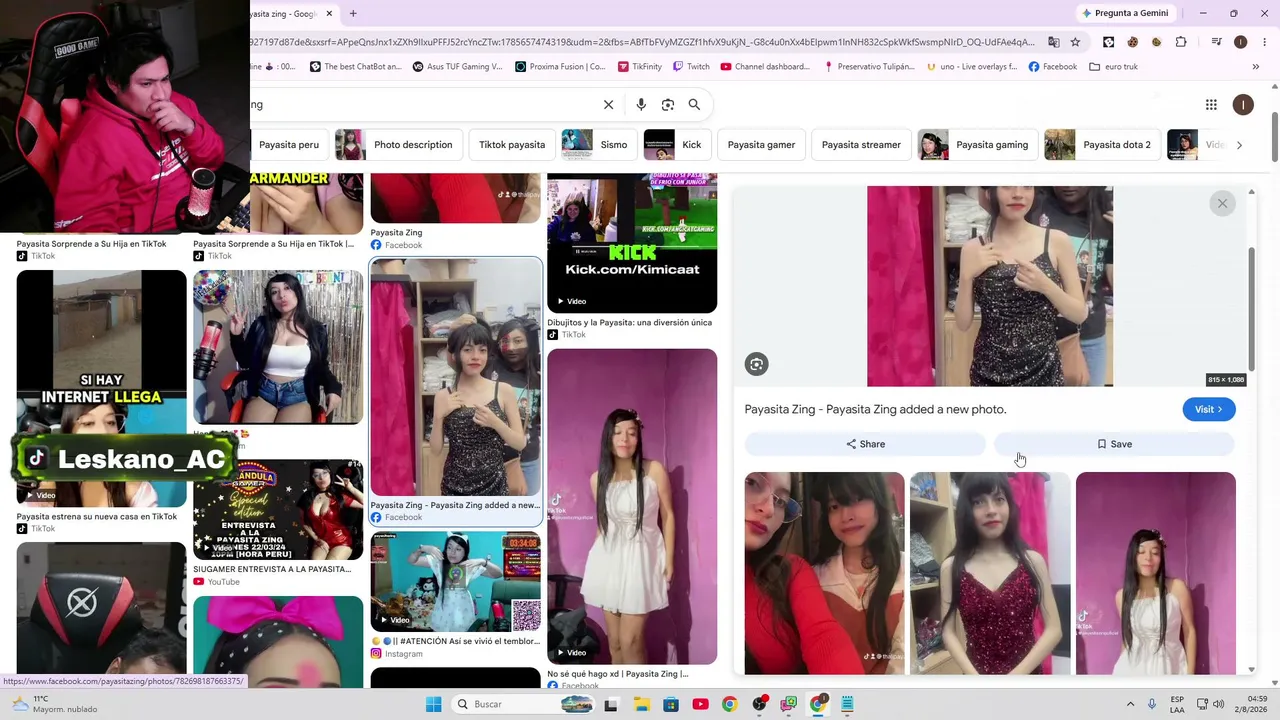Show more bookmarks with the overflow chevron

(1255, 67)
